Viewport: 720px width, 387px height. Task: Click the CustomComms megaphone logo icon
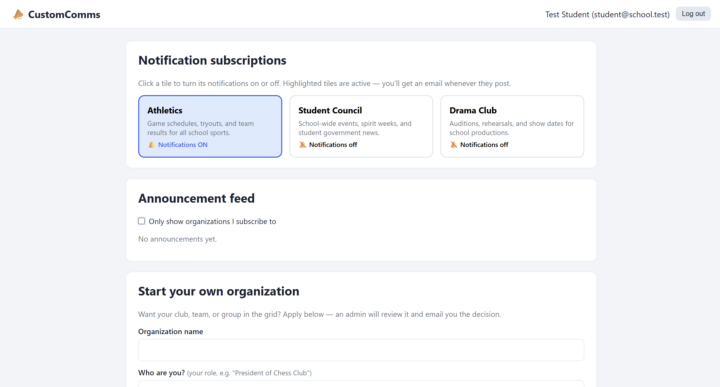[18, 15]
